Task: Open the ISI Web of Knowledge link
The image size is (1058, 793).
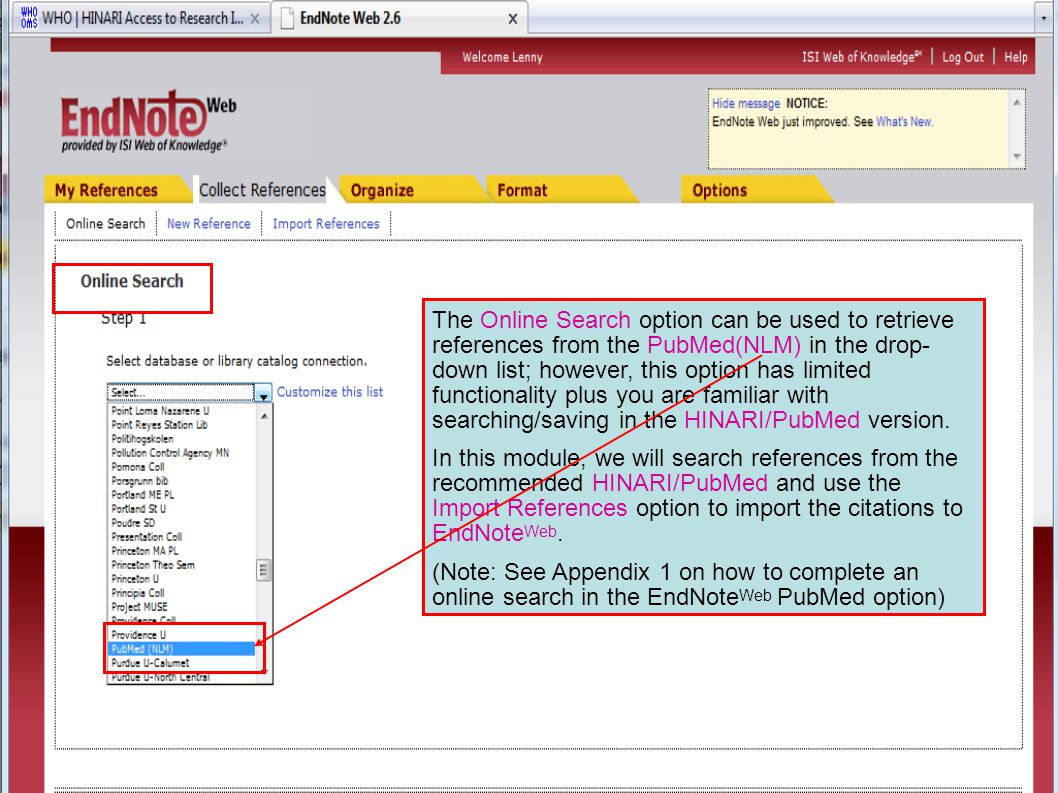Action: pos(861,57)
